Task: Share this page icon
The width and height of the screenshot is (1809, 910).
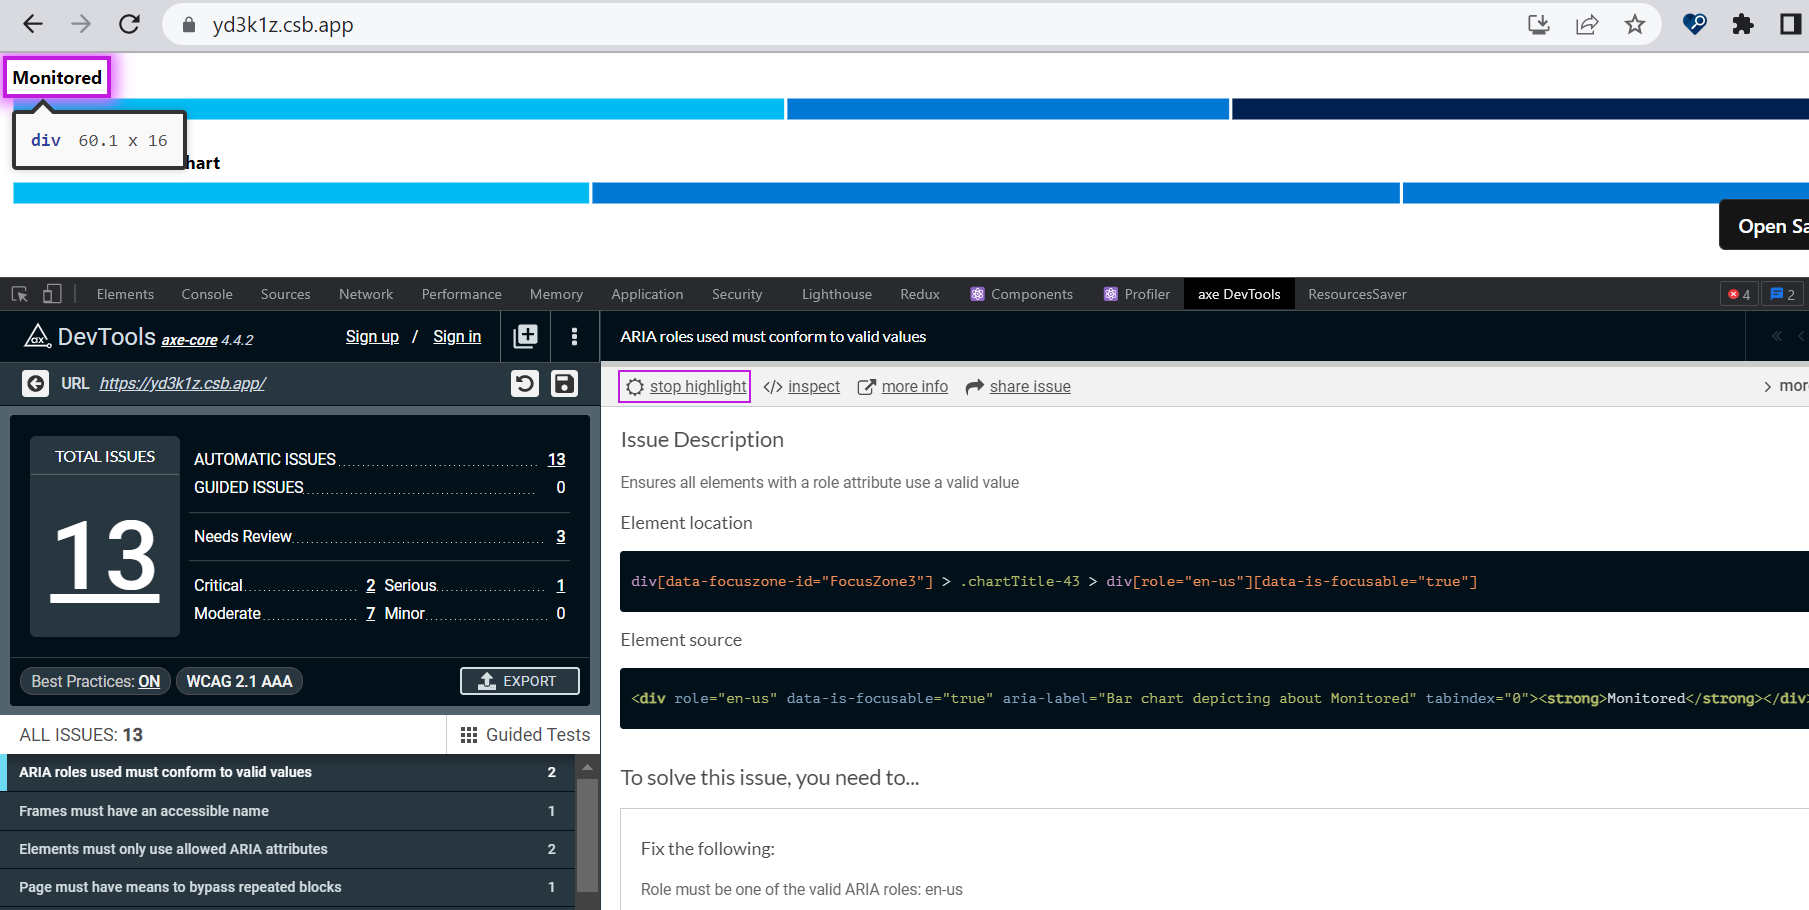Action: [1587, 24]
